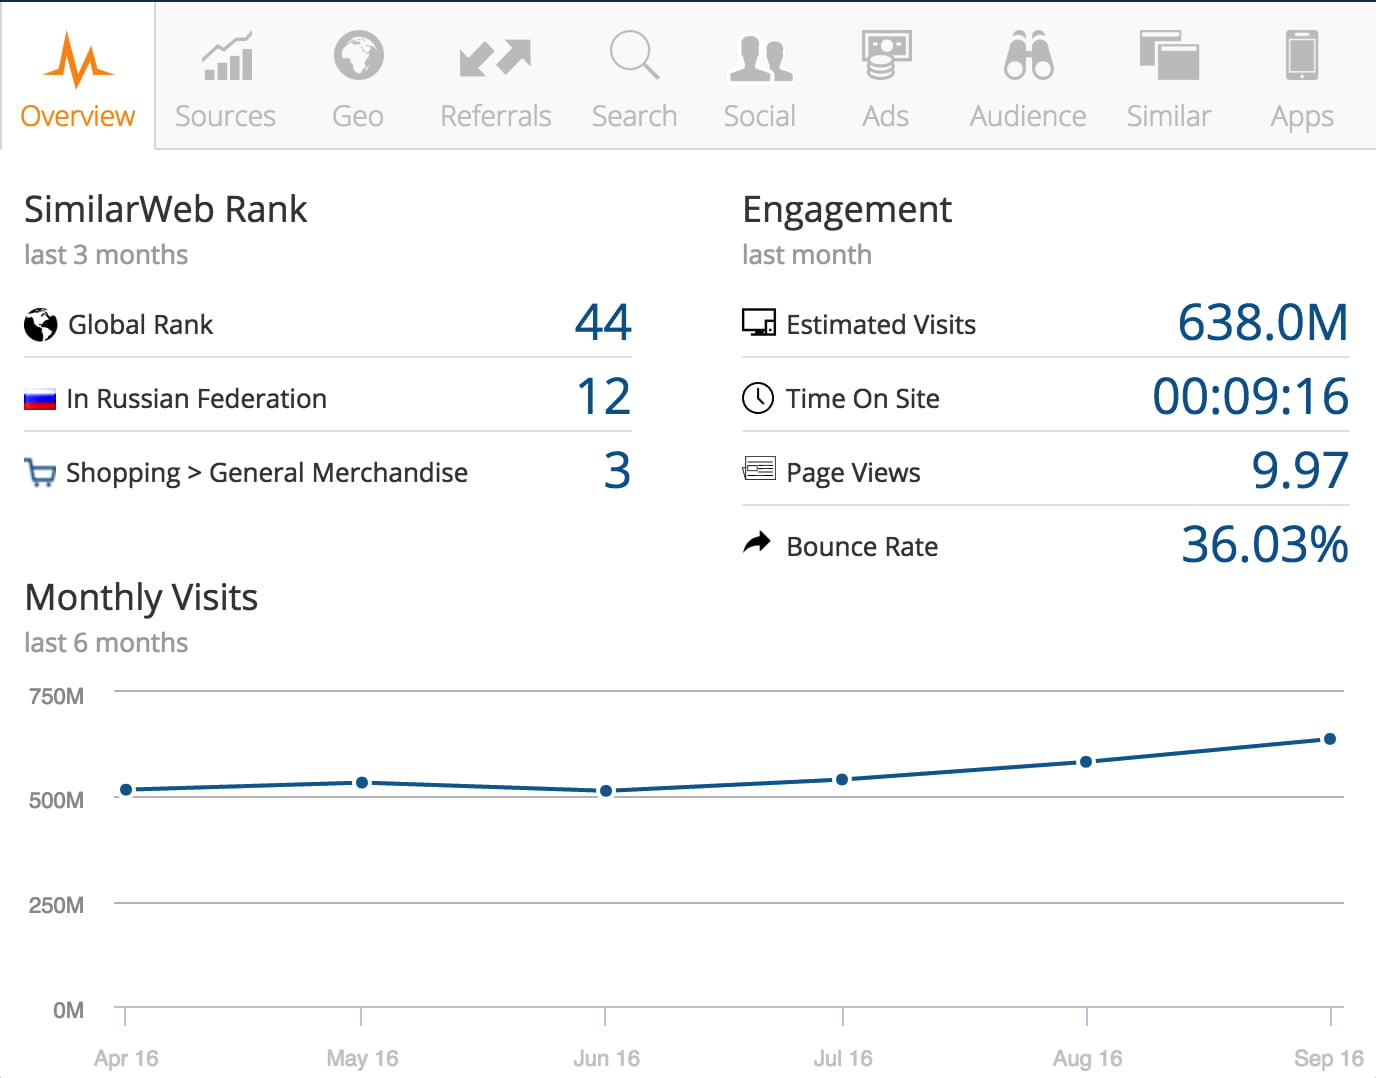Open the Social people icon
Screen dimensions: 1376x1078
click(760, 58)
